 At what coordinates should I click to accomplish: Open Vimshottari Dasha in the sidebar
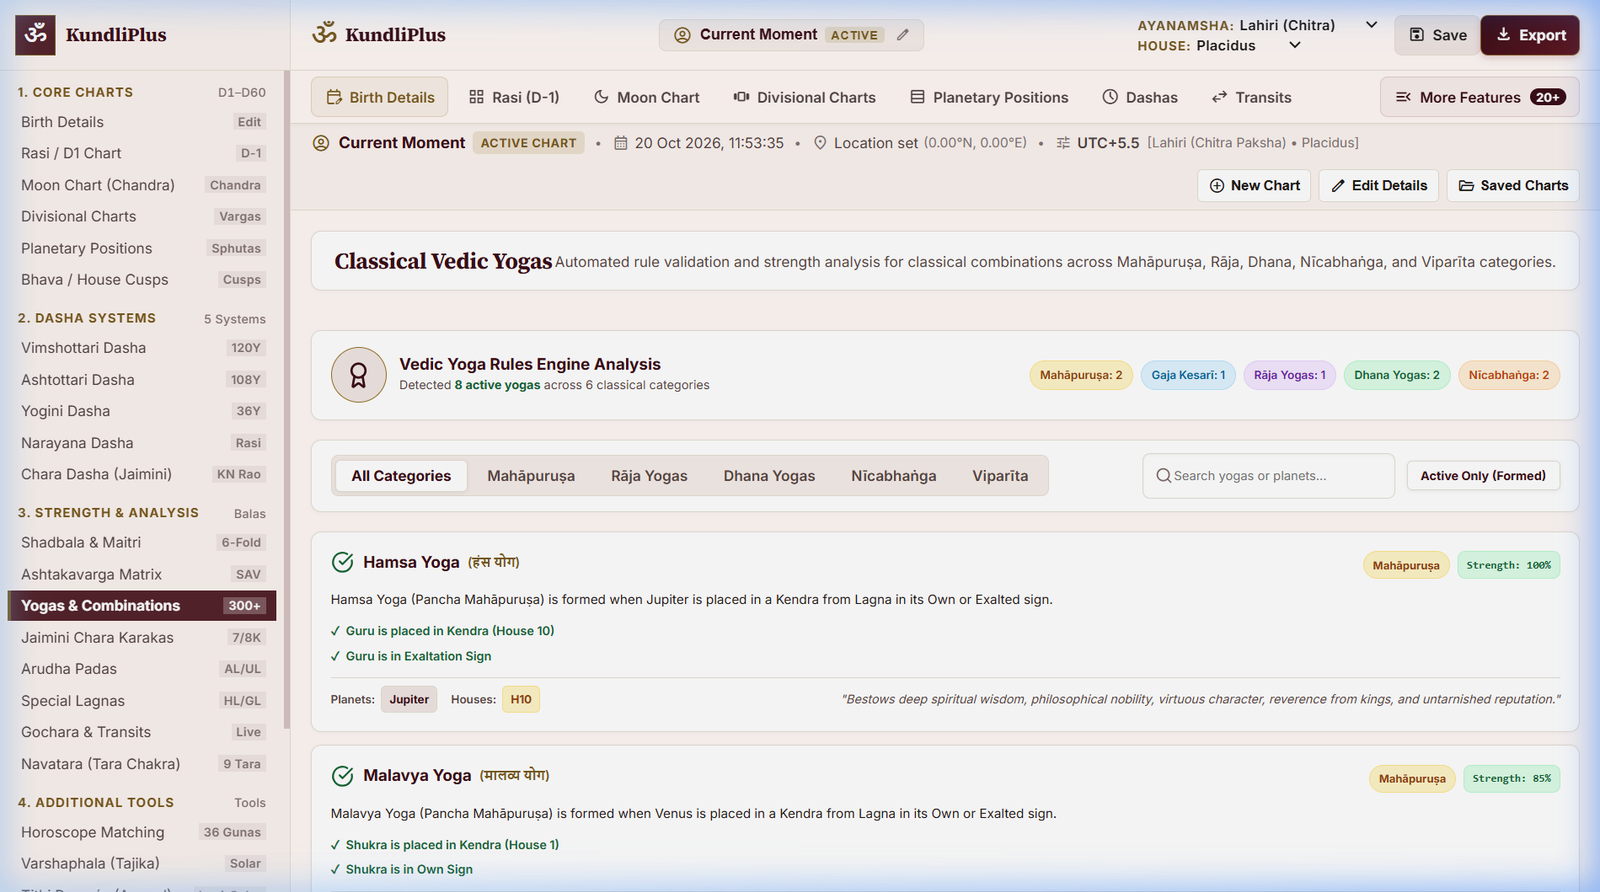pos(142,348)
